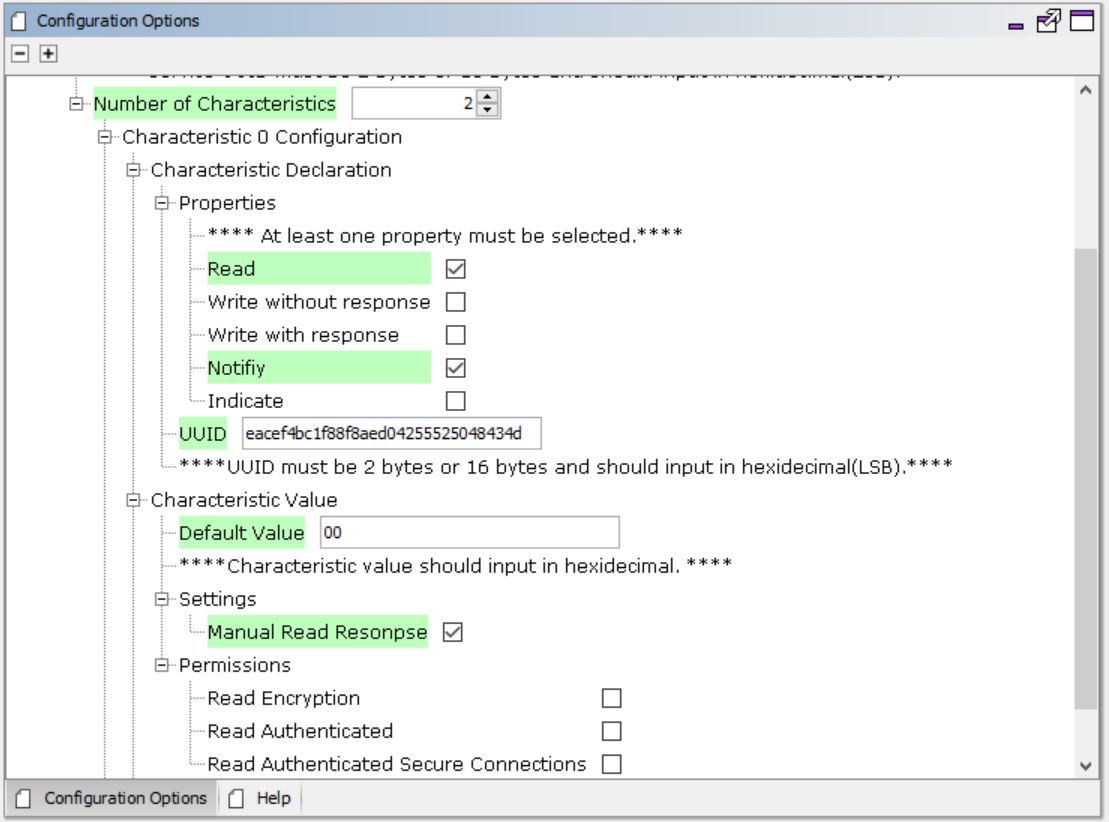Click the vertical scrollbar down arrow
Image resolution: width=1109 pixels, height=822 pixels.
tap(1089, 765)
